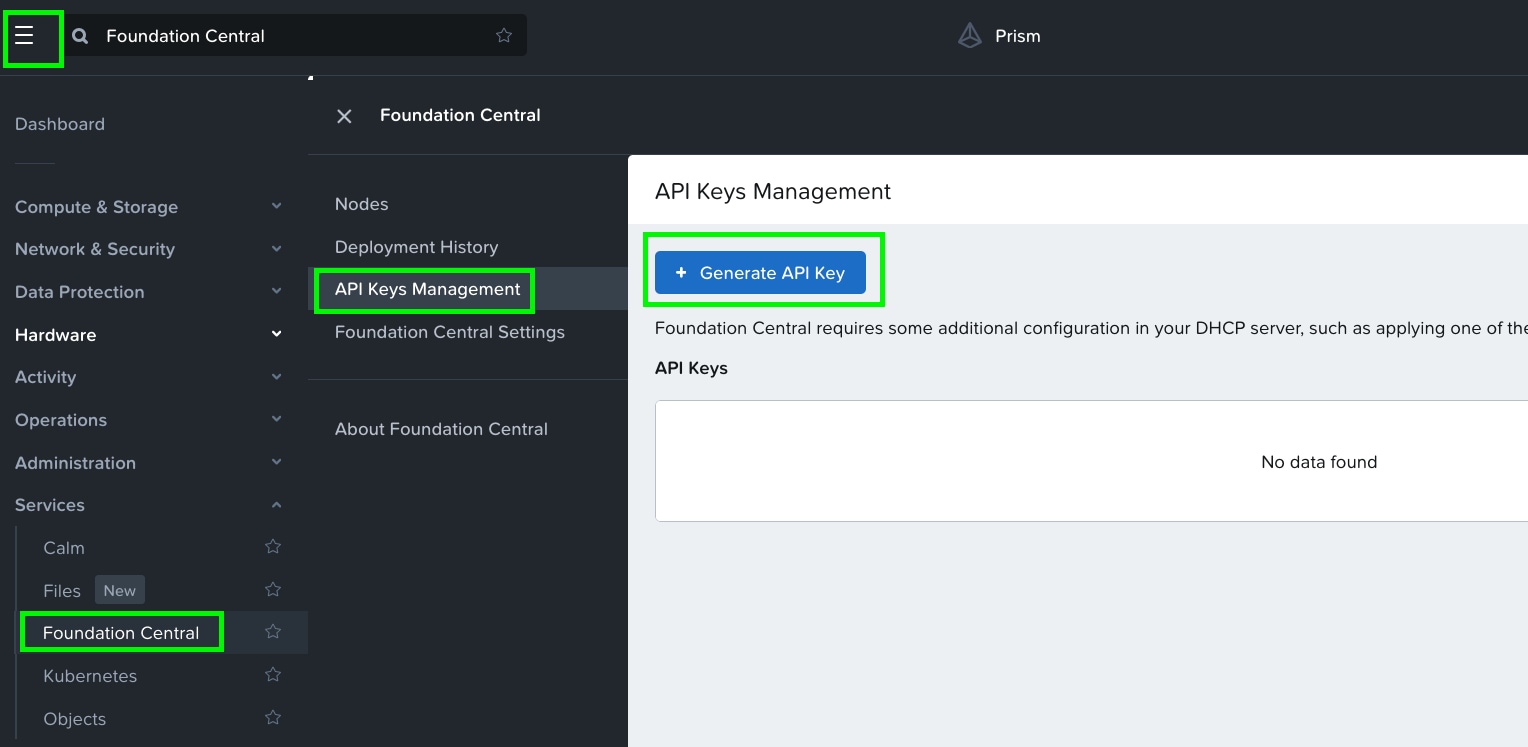Screen dimensions: 1528x747
Task: Open the Nodes page
Action: pos(361,204)
